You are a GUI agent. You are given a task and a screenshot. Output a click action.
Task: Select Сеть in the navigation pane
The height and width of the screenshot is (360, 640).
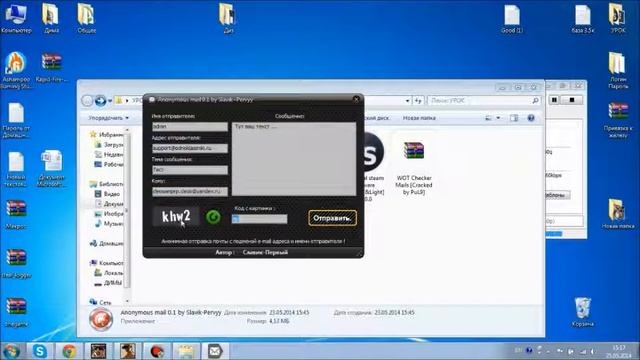(100, 302)
